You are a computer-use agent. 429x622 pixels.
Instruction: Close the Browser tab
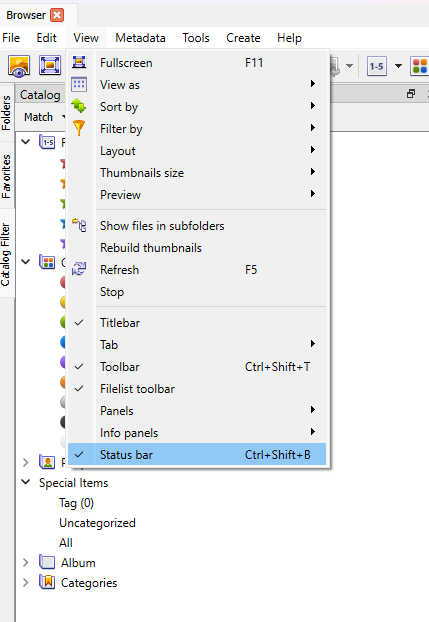[x=57, y=15]
